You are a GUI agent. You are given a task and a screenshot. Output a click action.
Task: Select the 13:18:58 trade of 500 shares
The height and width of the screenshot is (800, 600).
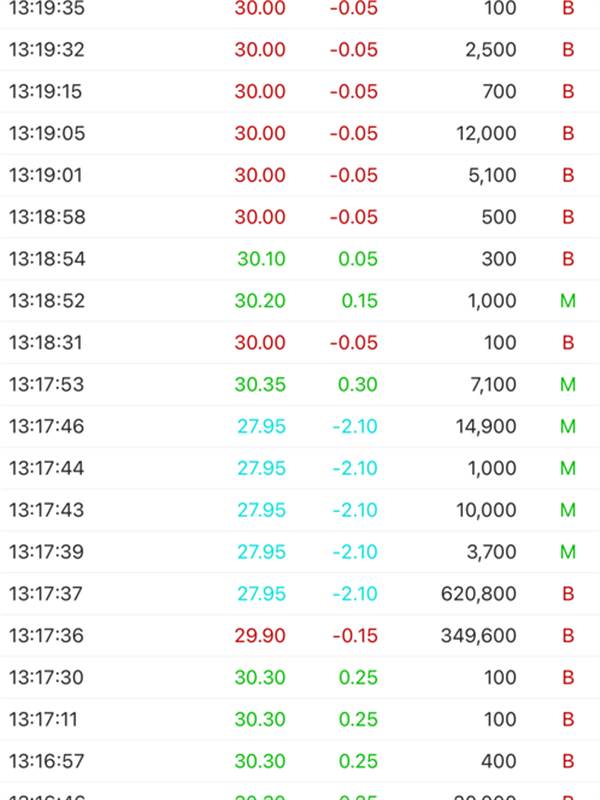pos(300,217)
